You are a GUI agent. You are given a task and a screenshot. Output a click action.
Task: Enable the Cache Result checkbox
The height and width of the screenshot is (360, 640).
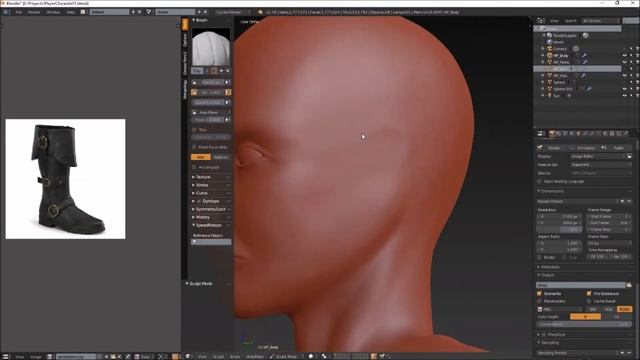tap(589, 301)
